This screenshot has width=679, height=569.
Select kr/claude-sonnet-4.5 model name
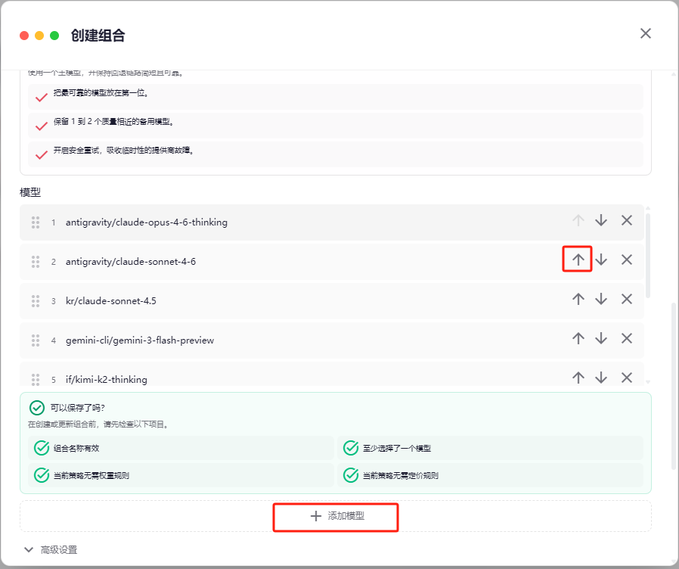pyautogui.click(x=111, y=301)
